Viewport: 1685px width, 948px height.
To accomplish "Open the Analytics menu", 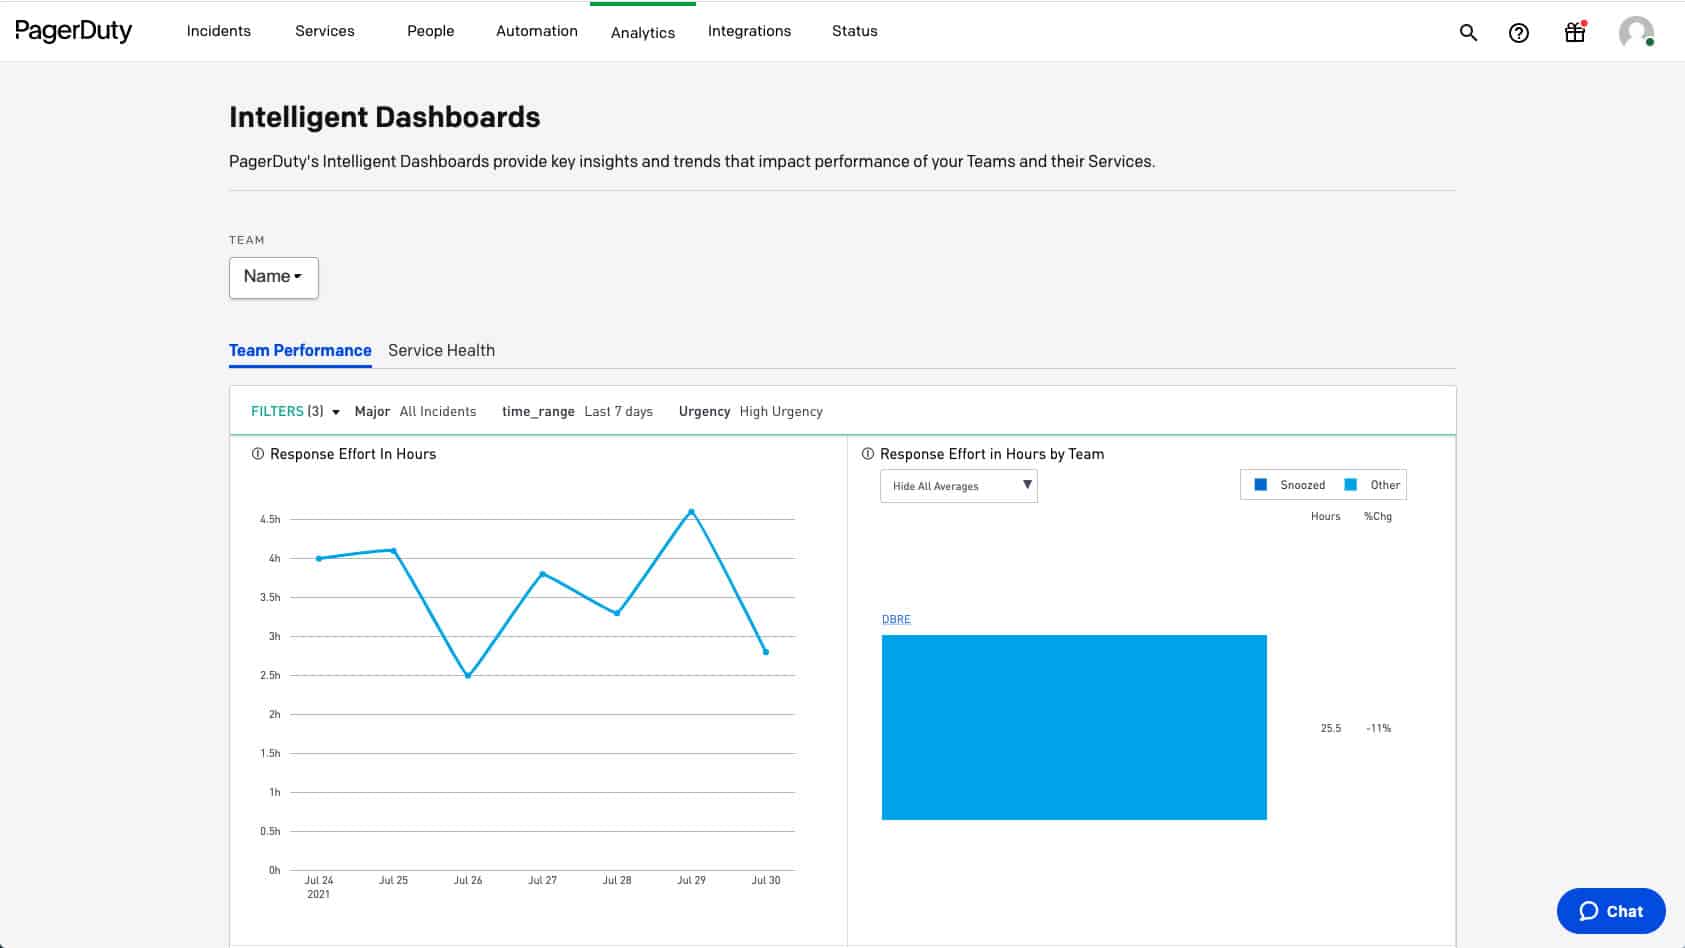I will pos(643,33).
